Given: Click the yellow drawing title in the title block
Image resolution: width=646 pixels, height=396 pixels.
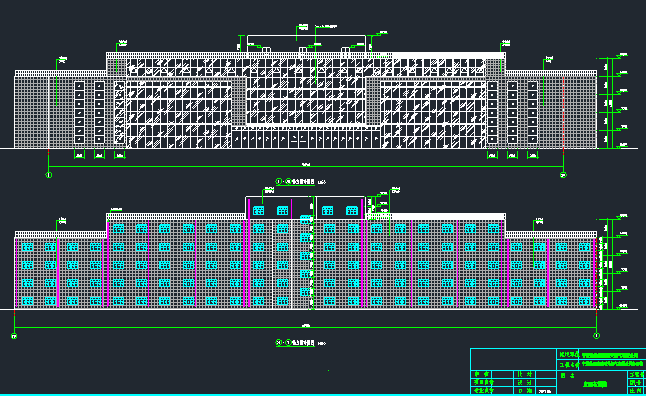Looking at the screenshot, I should [595, 384].
